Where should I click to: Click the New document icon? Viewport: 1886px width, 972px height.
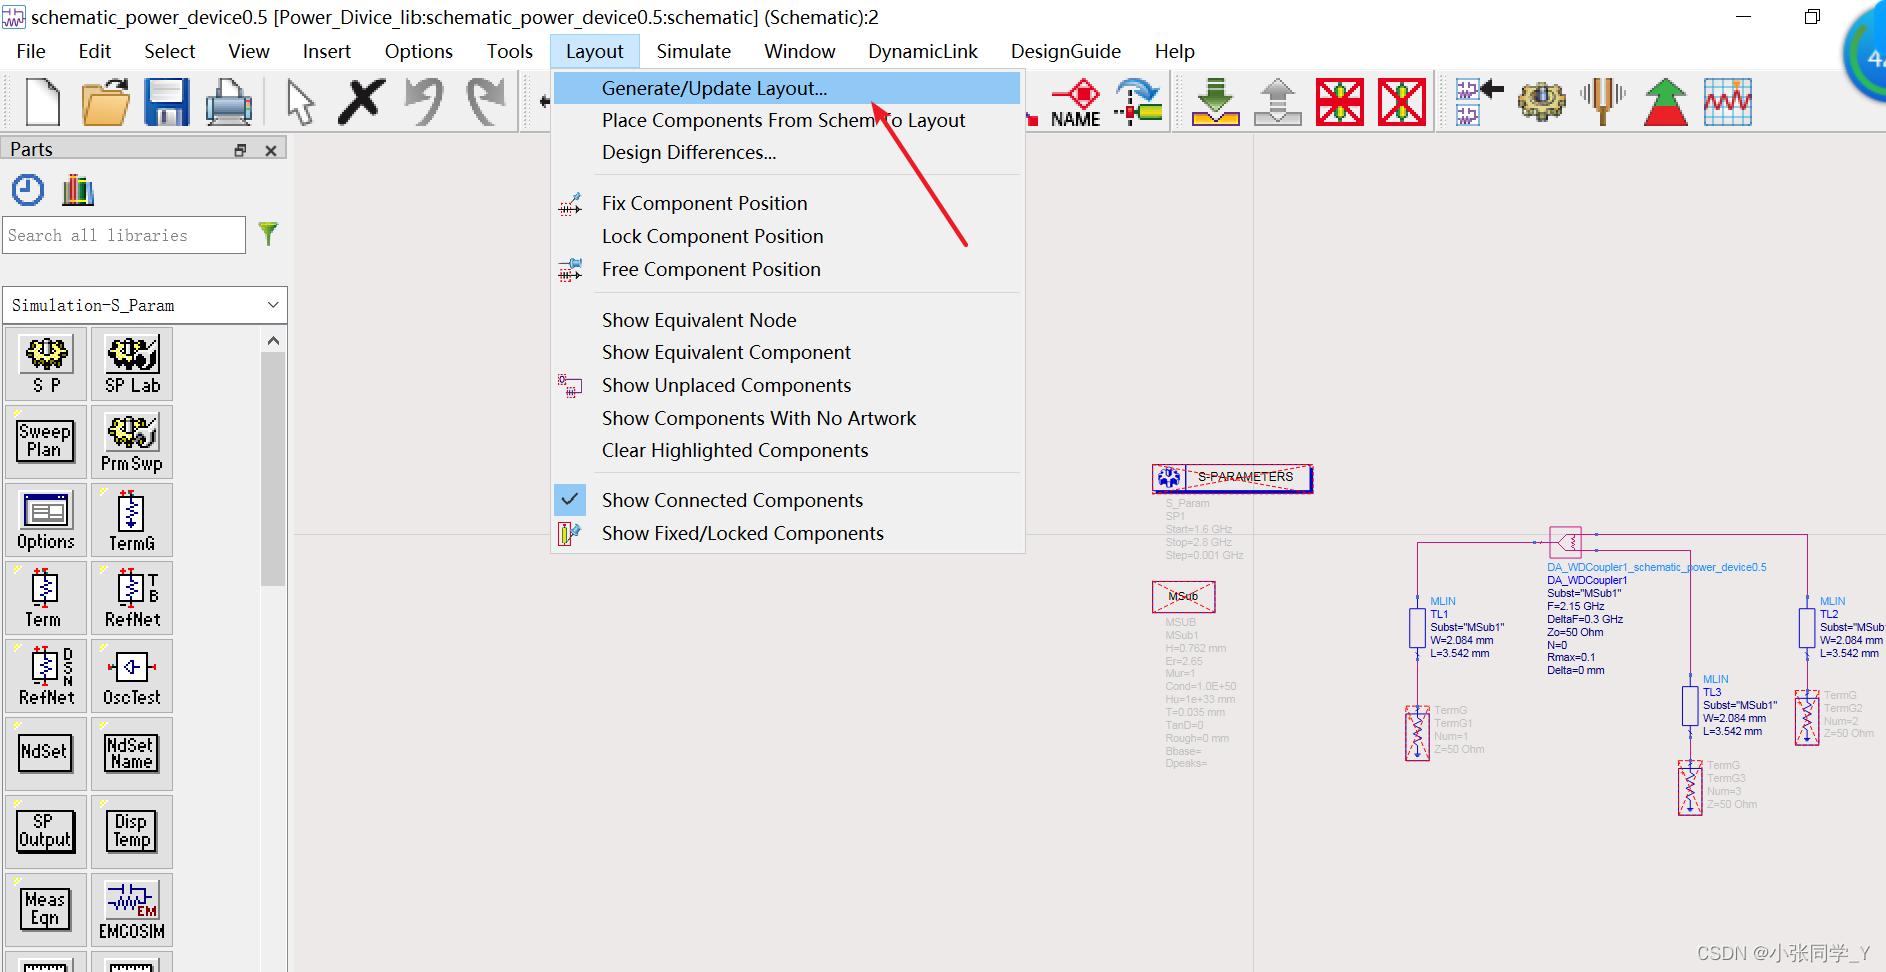[x=42, y=101]
